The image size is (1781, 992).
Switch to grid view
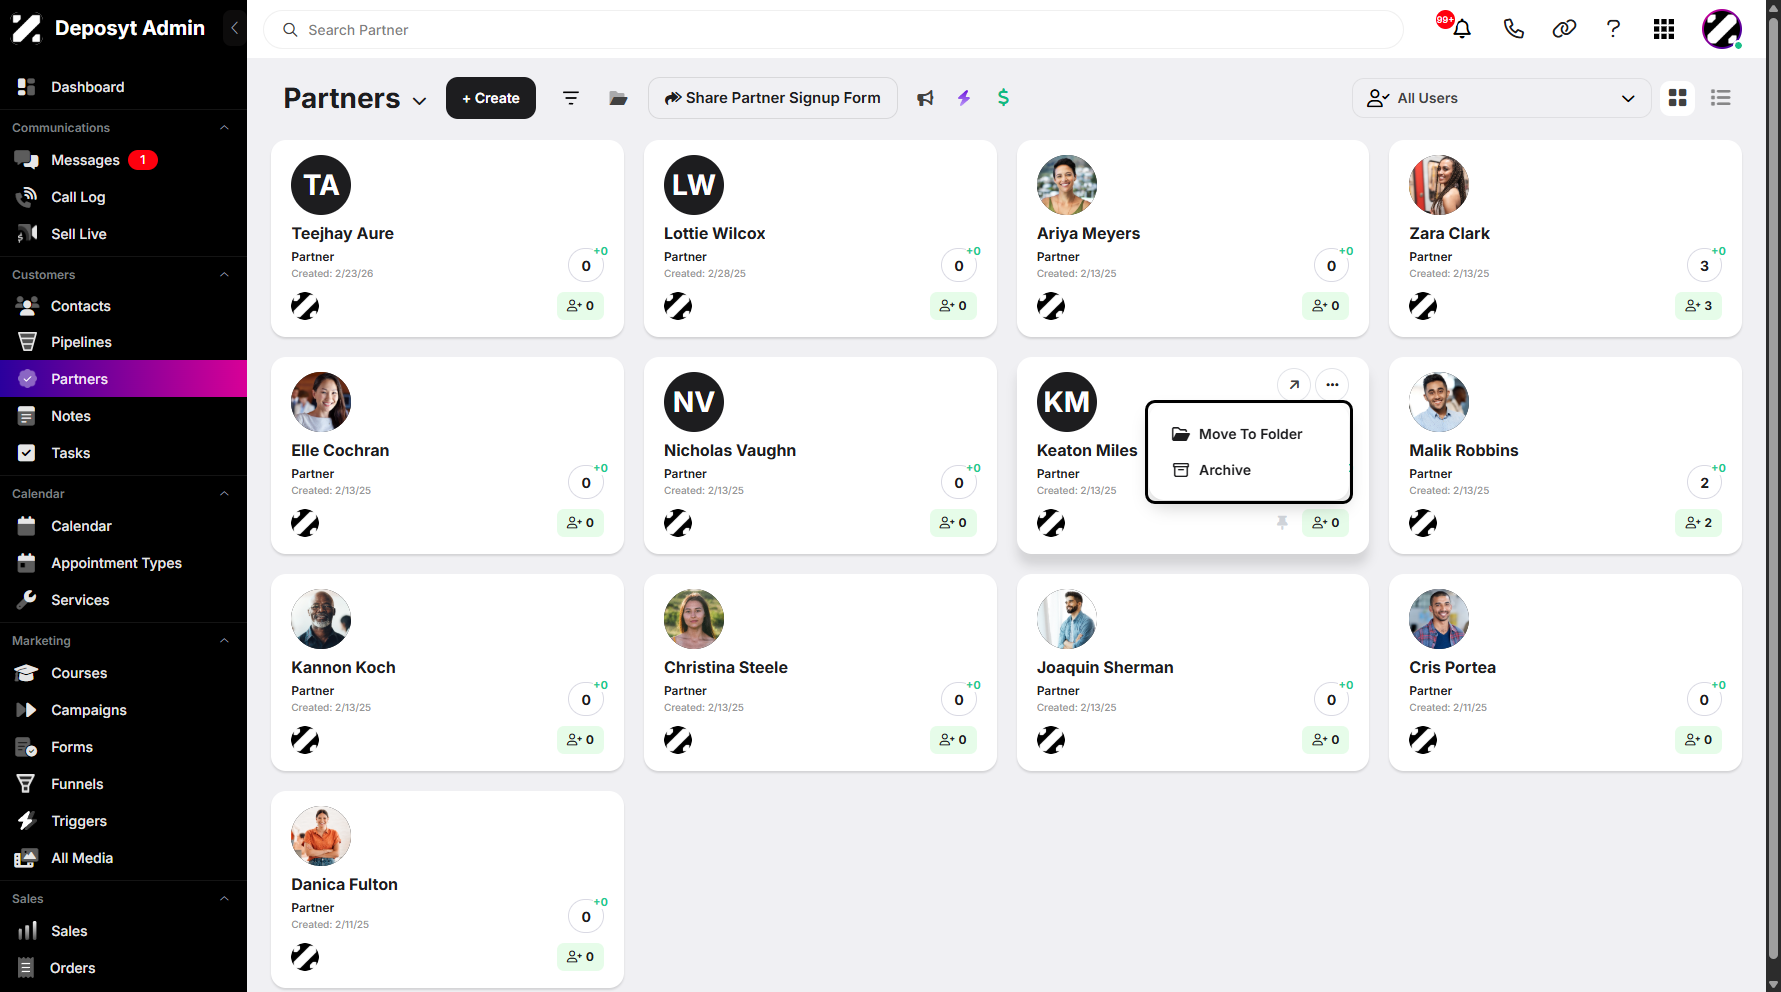pyautogui.click(x=1678, y=98)
